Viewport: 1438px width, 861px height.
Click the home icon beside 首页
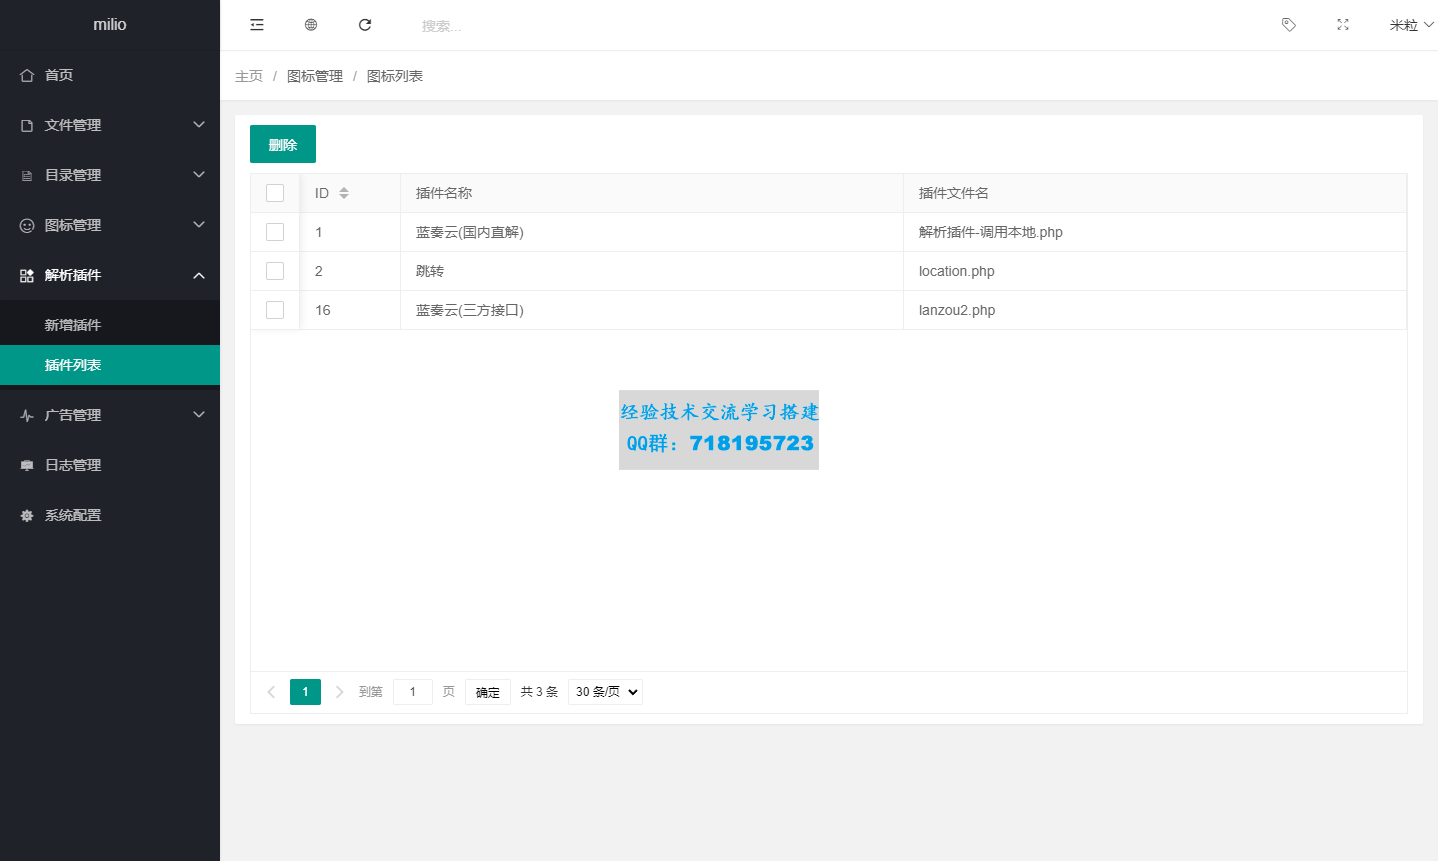coord(27,75)
